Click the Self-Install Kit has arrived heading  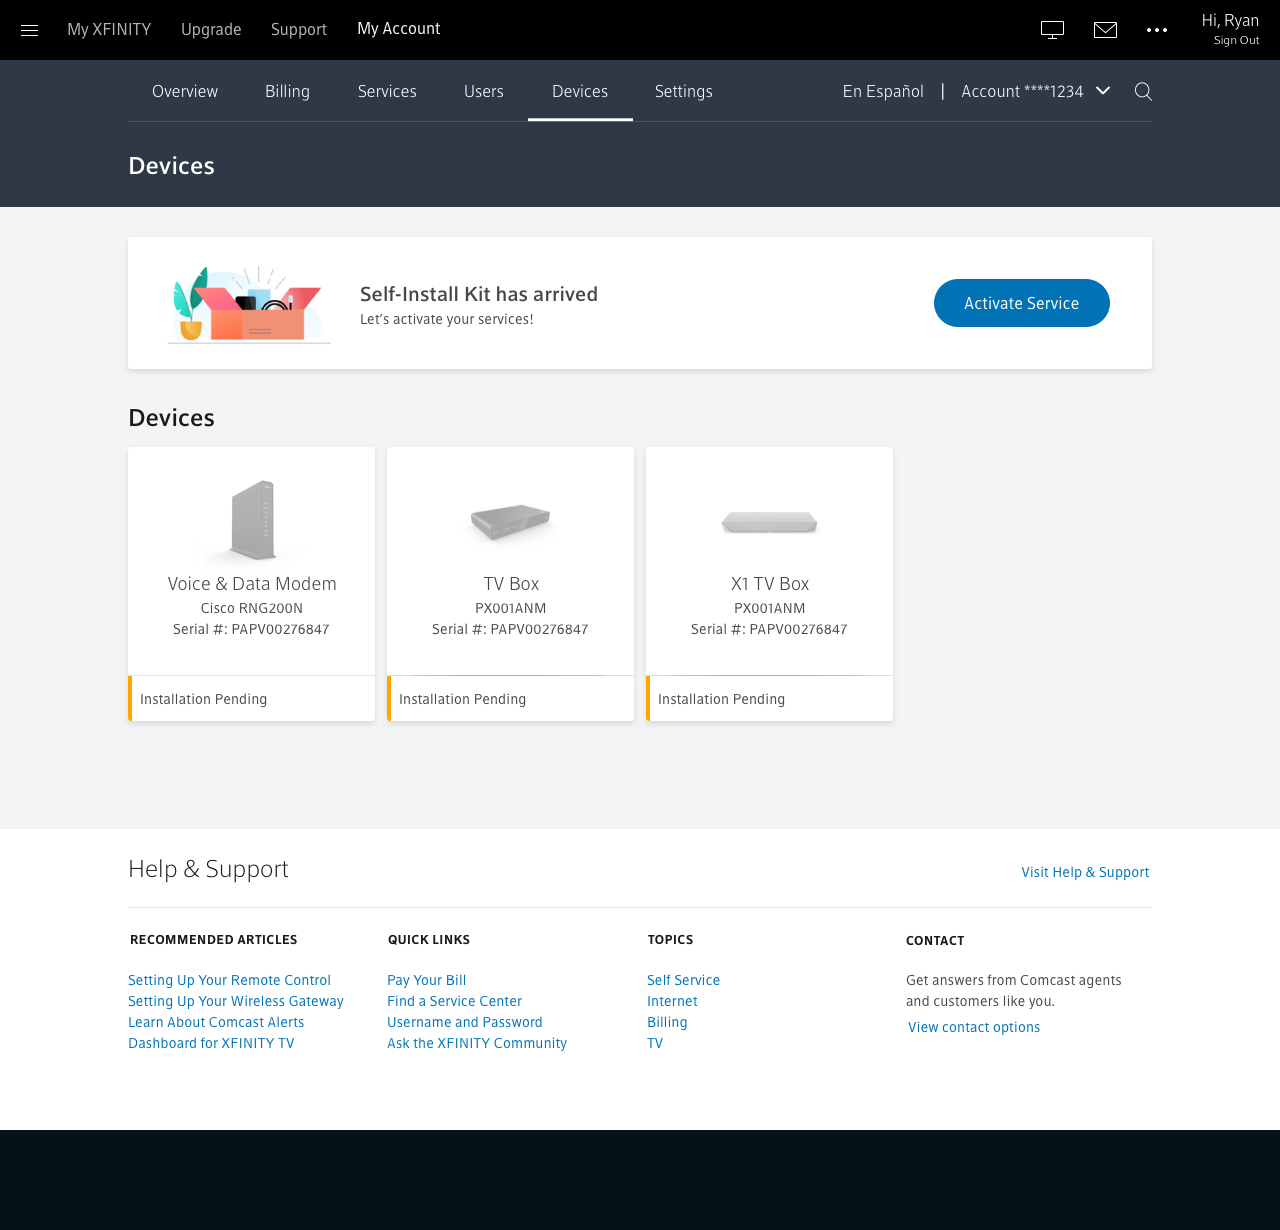(x=479, y=294)
